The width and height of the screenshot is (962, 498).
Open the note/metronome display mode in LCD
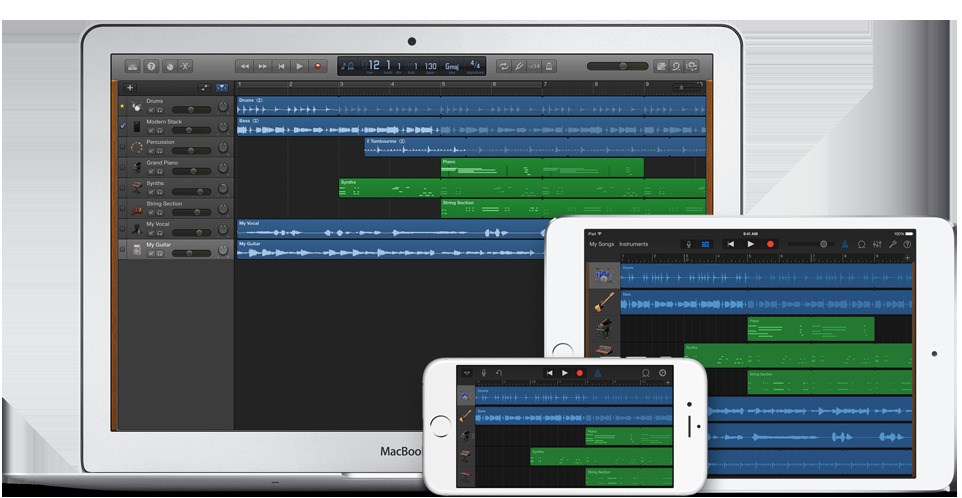(x=348, y=66)
